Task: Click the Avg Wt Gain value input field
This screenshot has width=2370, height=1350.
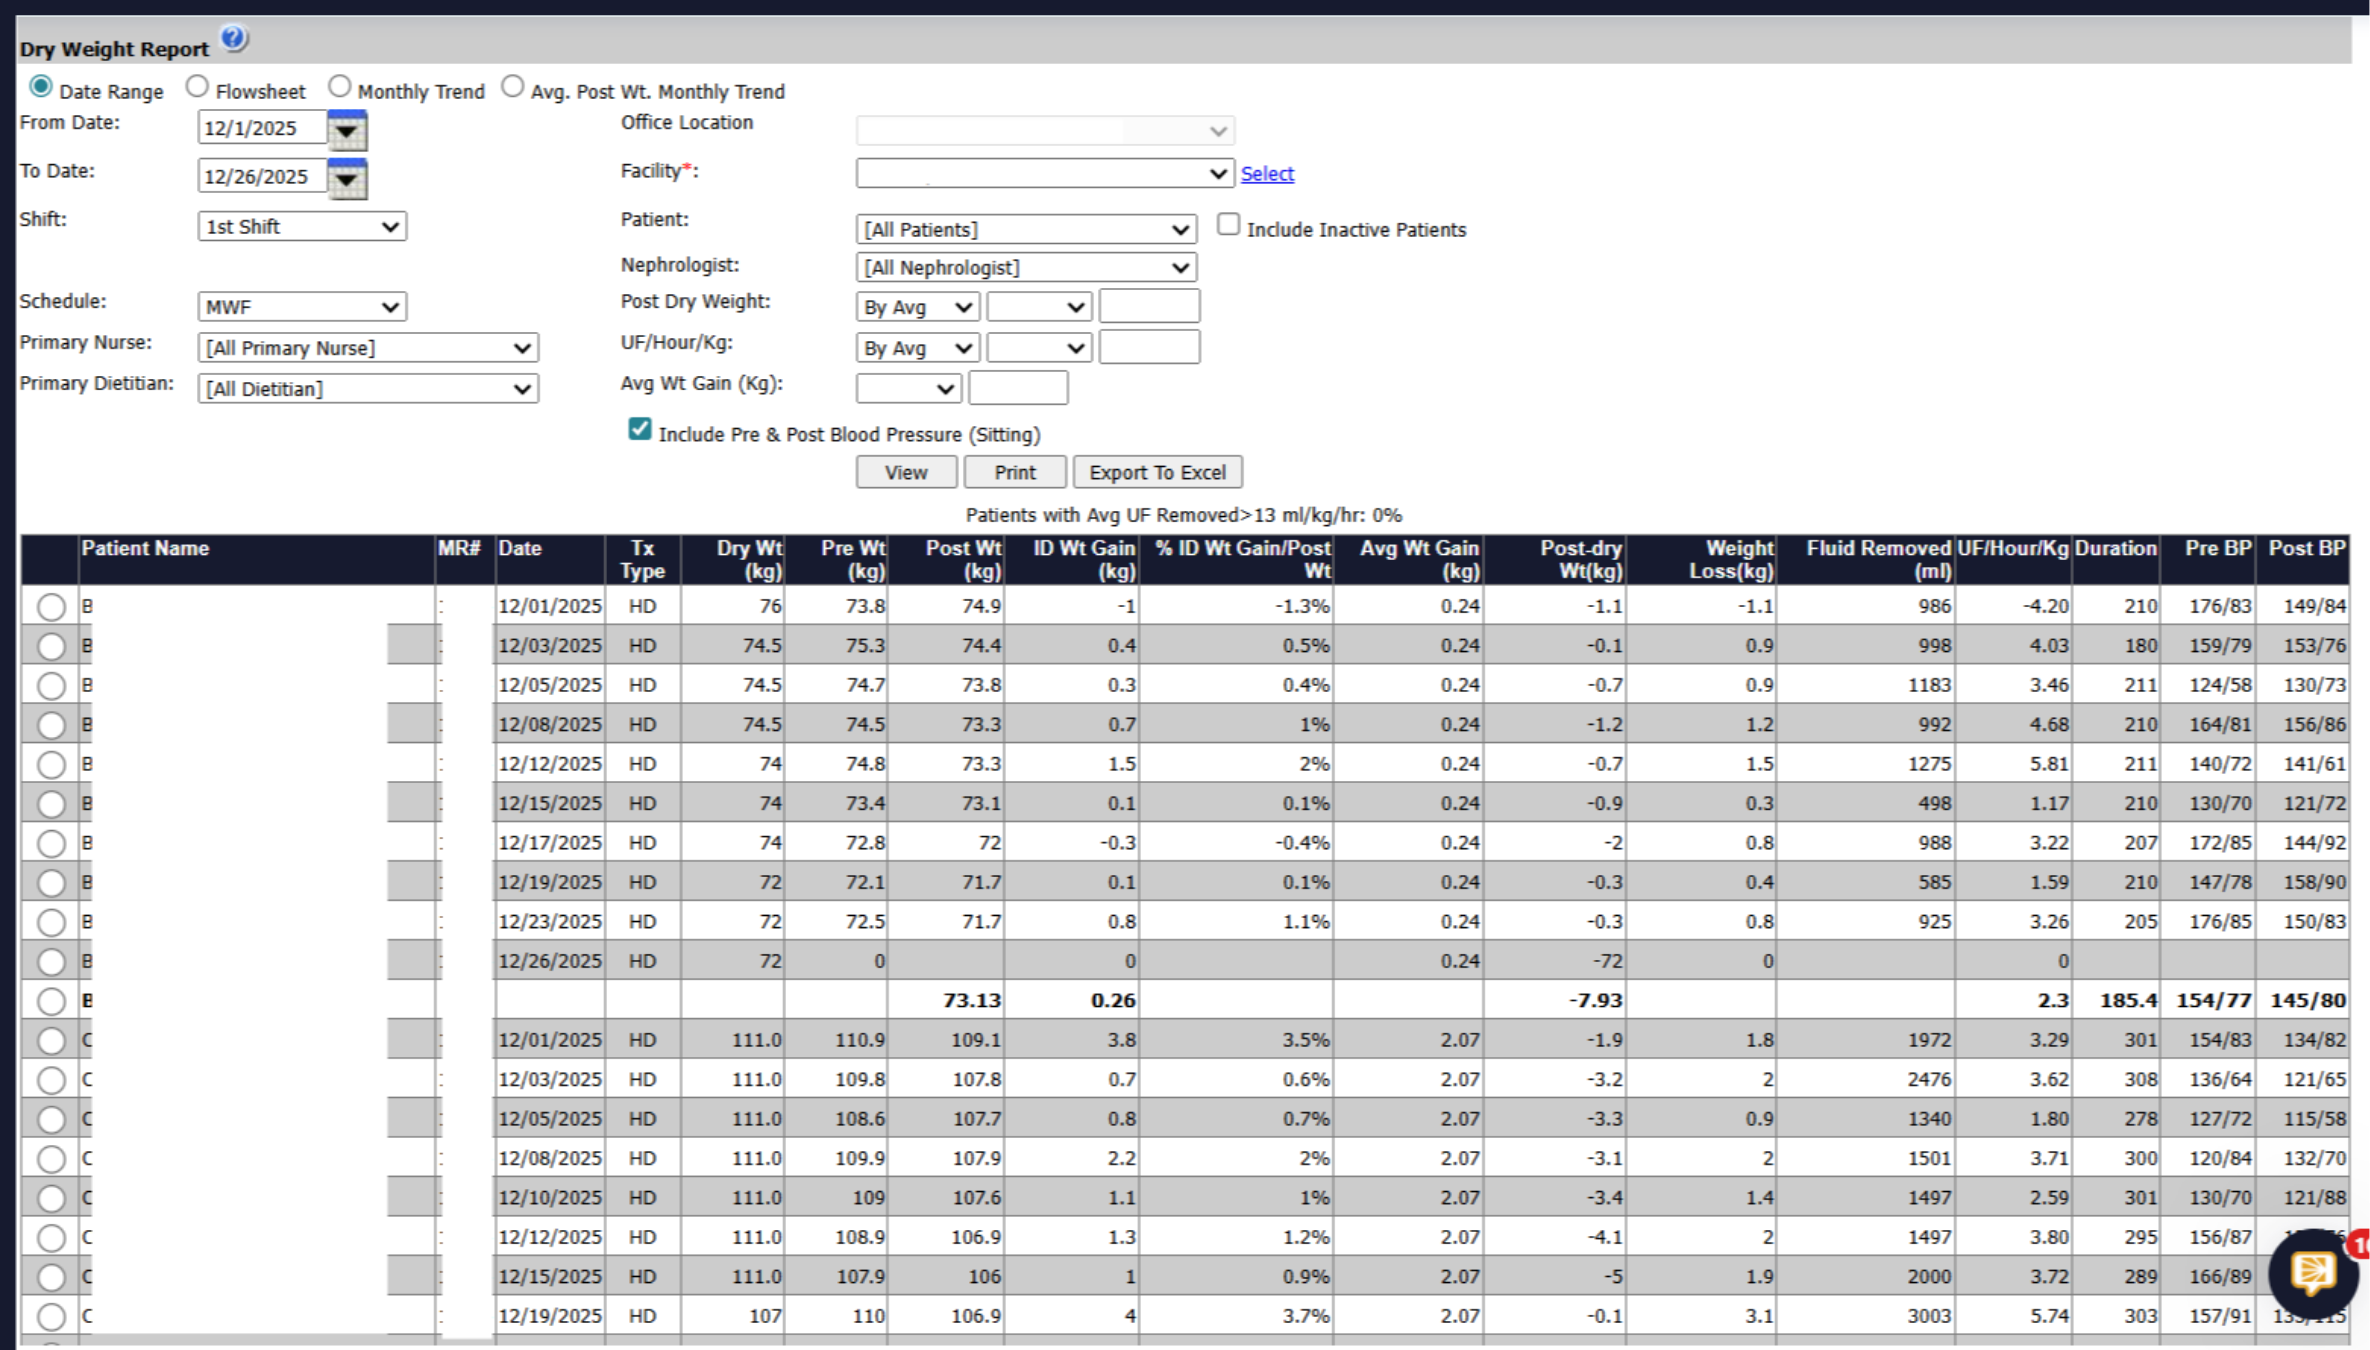Action: [x=1018, y=388]
